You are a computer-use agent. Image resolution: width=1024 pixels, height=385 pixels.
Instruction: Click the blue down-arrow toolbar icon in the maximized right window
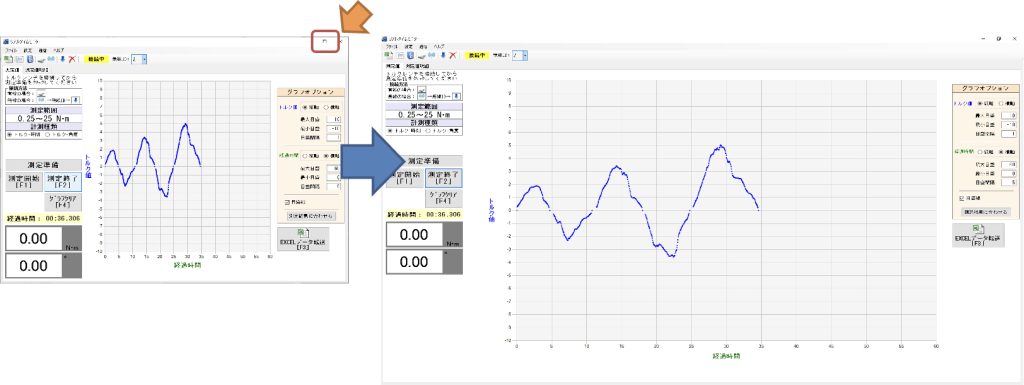coord(443,56)
